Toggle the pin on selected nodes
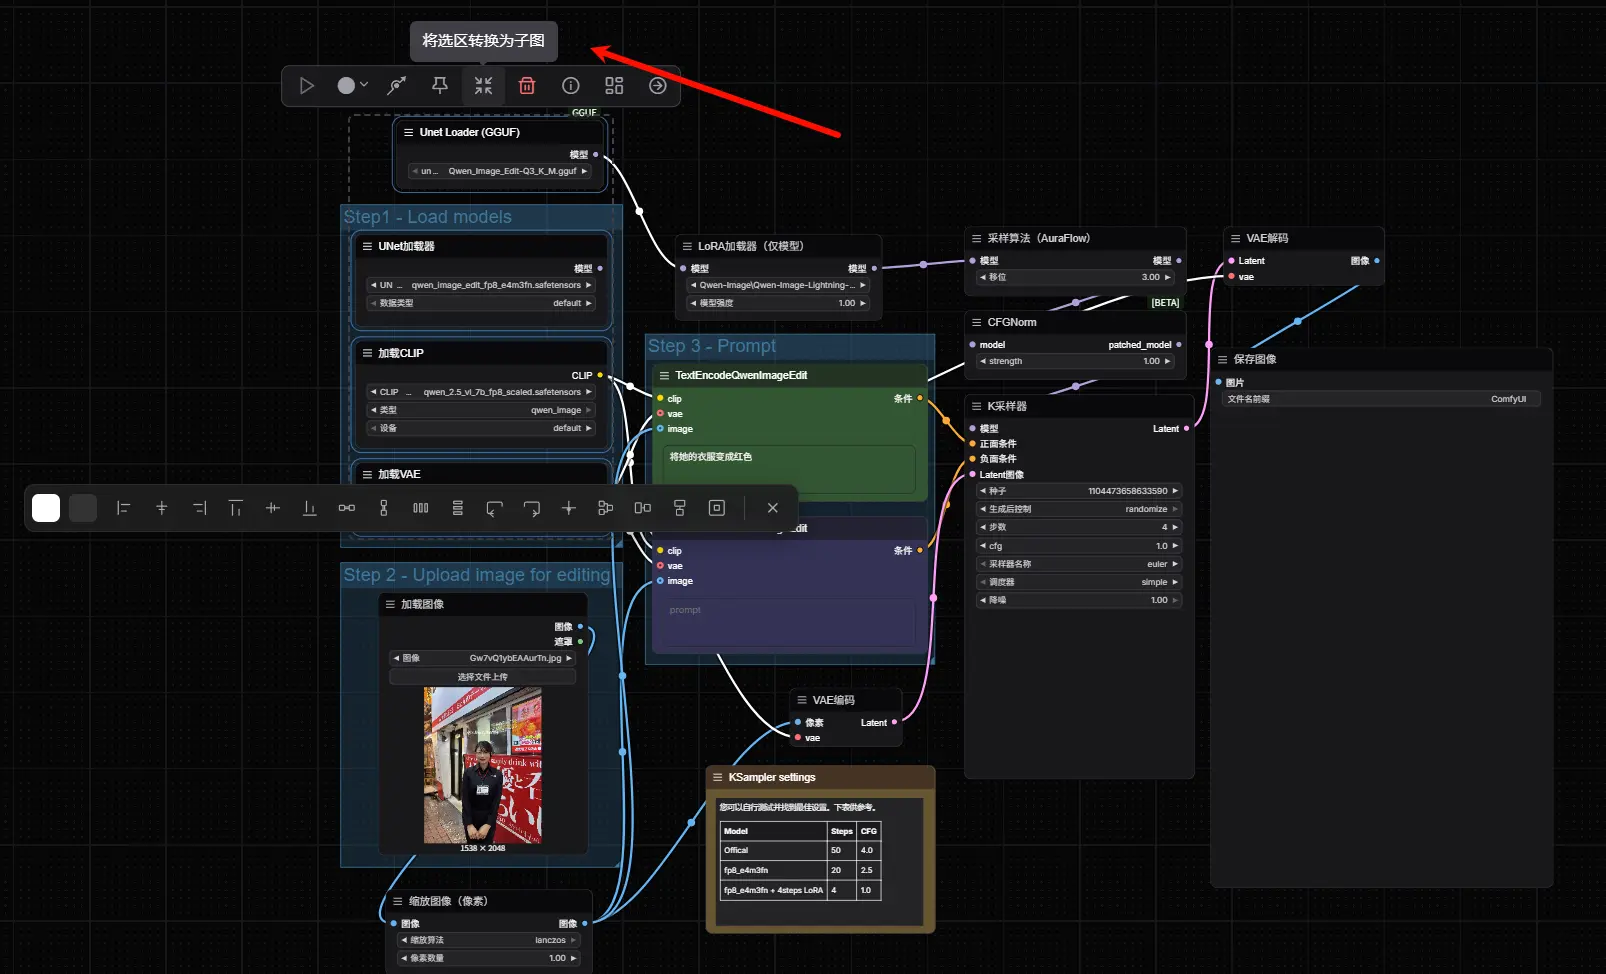This screenshot has width=1606, height=974. tap(440, 86)
